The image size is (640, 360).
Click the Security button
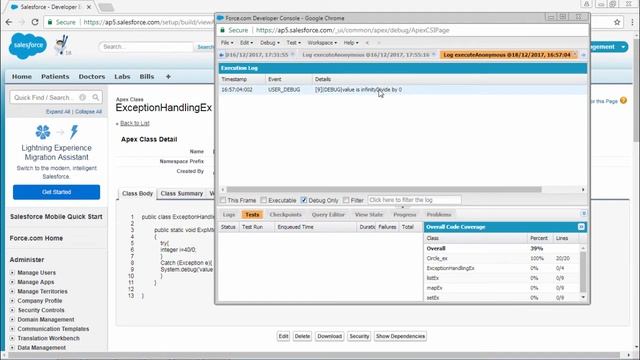tap(359, 336)
